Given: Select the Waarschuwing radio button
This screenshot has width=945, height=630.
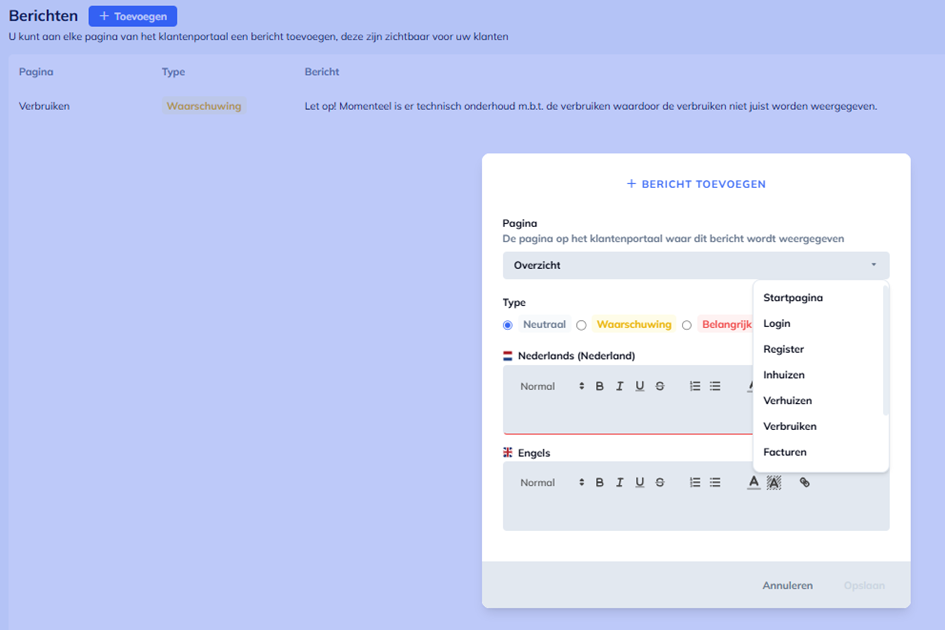Looking at the screenshot, I should point(581,325).
